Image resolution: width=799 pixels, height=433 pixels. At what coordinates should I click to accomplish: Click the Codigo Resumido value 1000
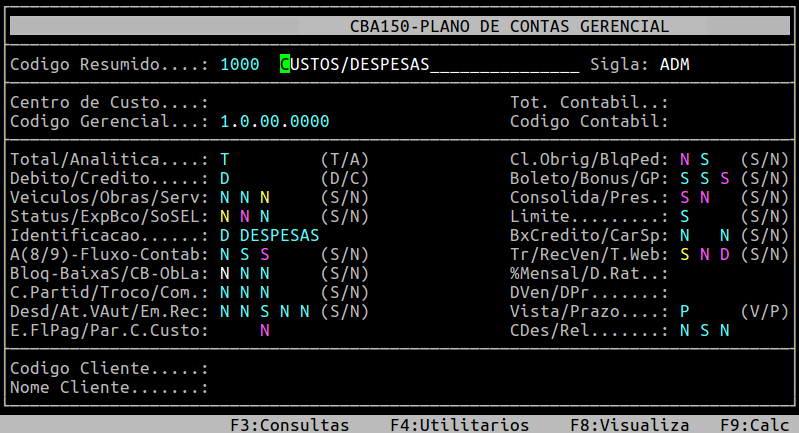pyautogui.click(x=239, y=65)
